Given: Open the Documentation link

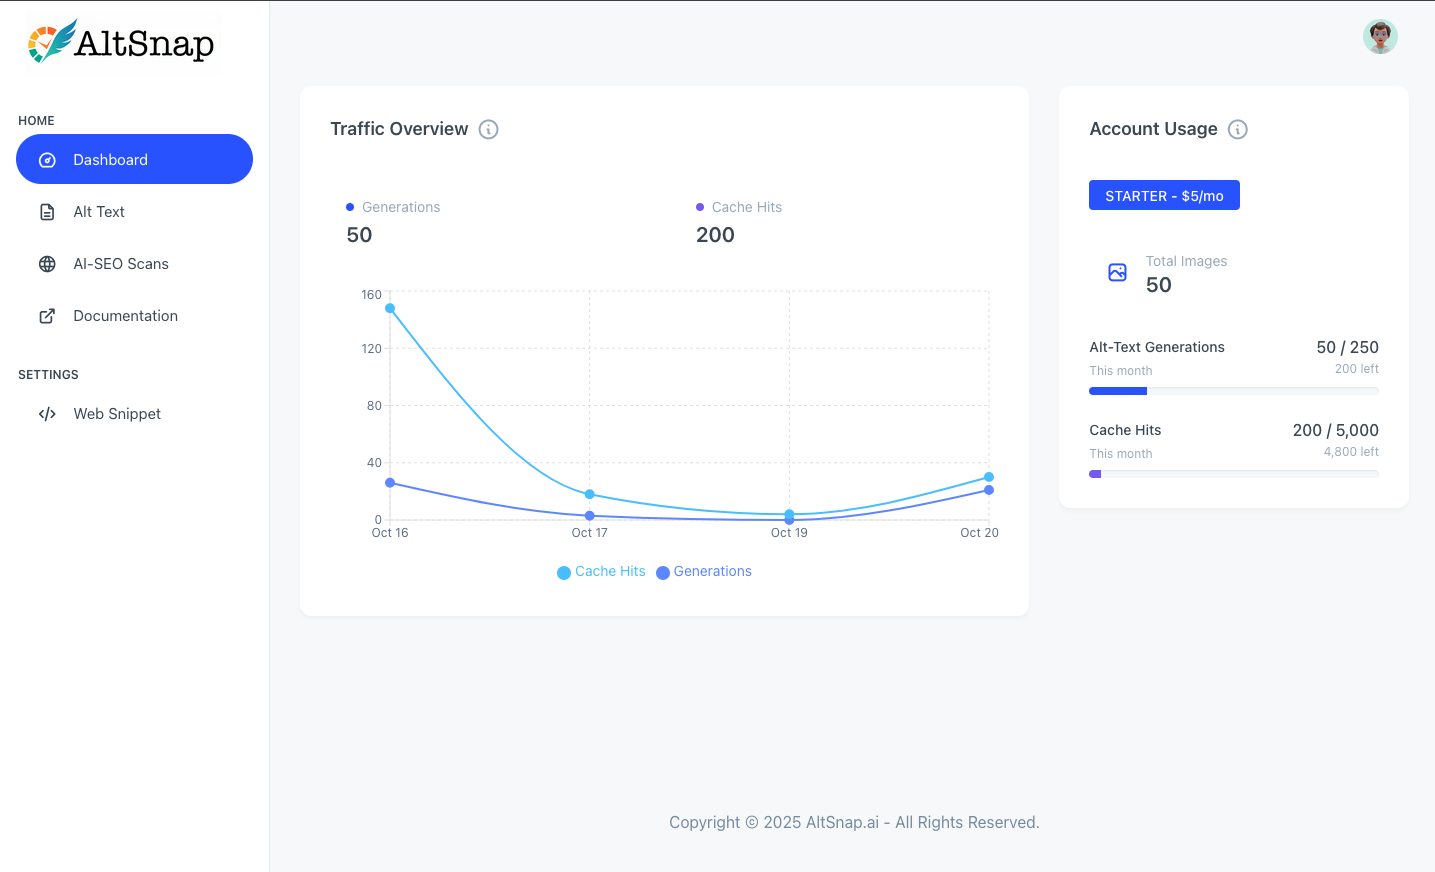Looking at the screenshot, I should click(125, 316).
